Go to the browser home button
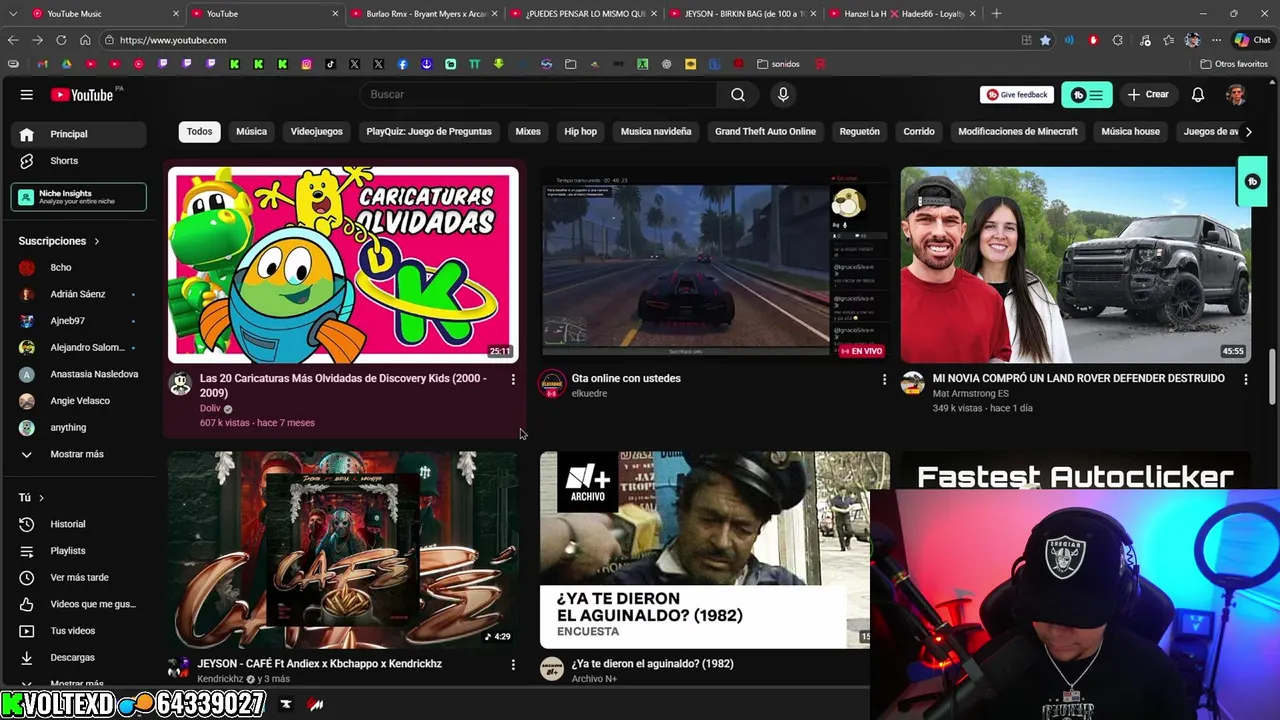This screenshot has width=1280, height=720. [85, 40]
